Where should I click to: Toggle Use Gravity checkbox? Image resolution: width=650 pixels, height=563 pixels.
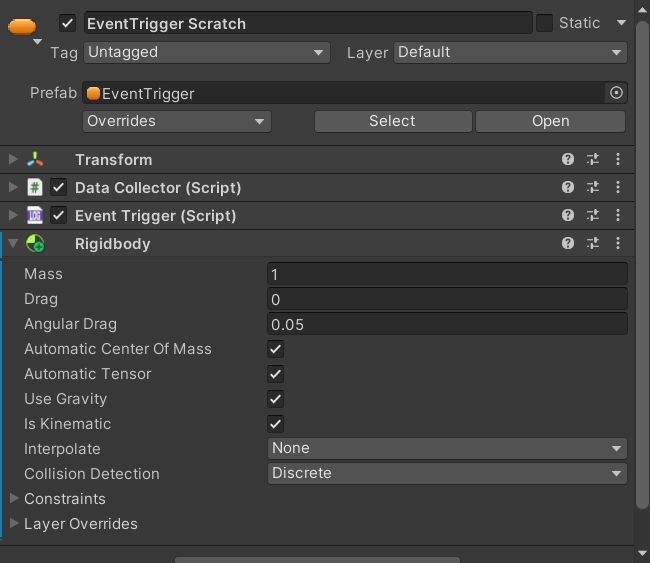276,399
